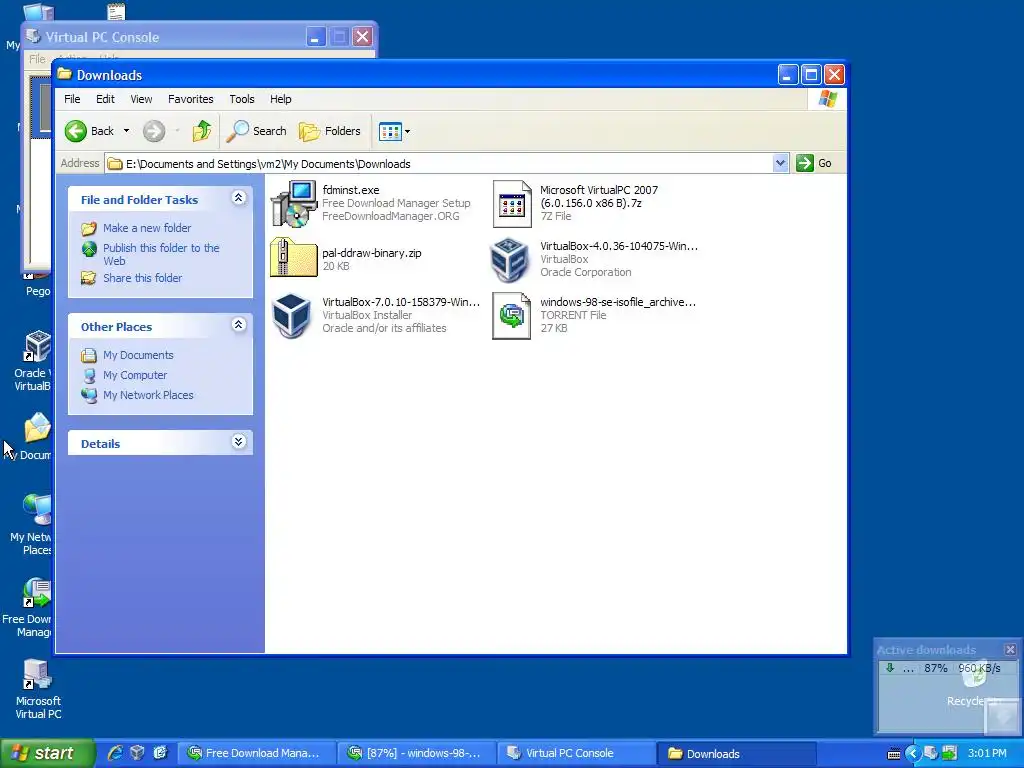
Task: Launch Internet Explorer from quick launch
Action: tap(116, 754)
